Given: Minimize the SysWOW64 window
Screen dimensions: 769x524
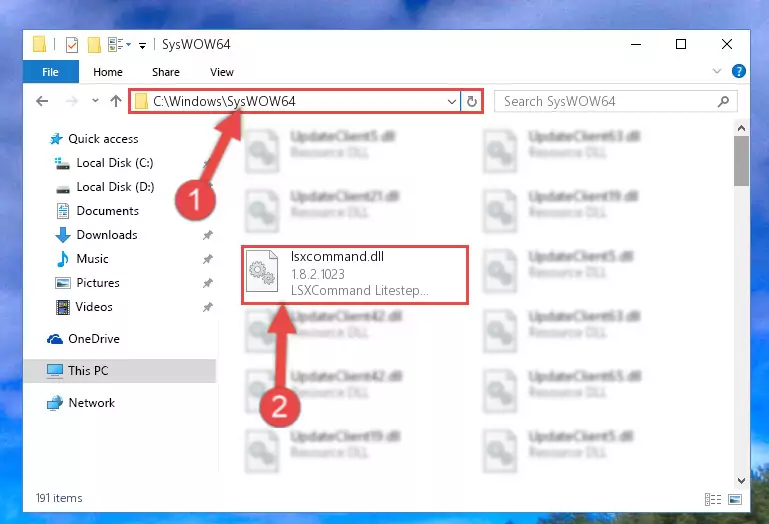Looking at the screenshot, I should pos(636,44).
